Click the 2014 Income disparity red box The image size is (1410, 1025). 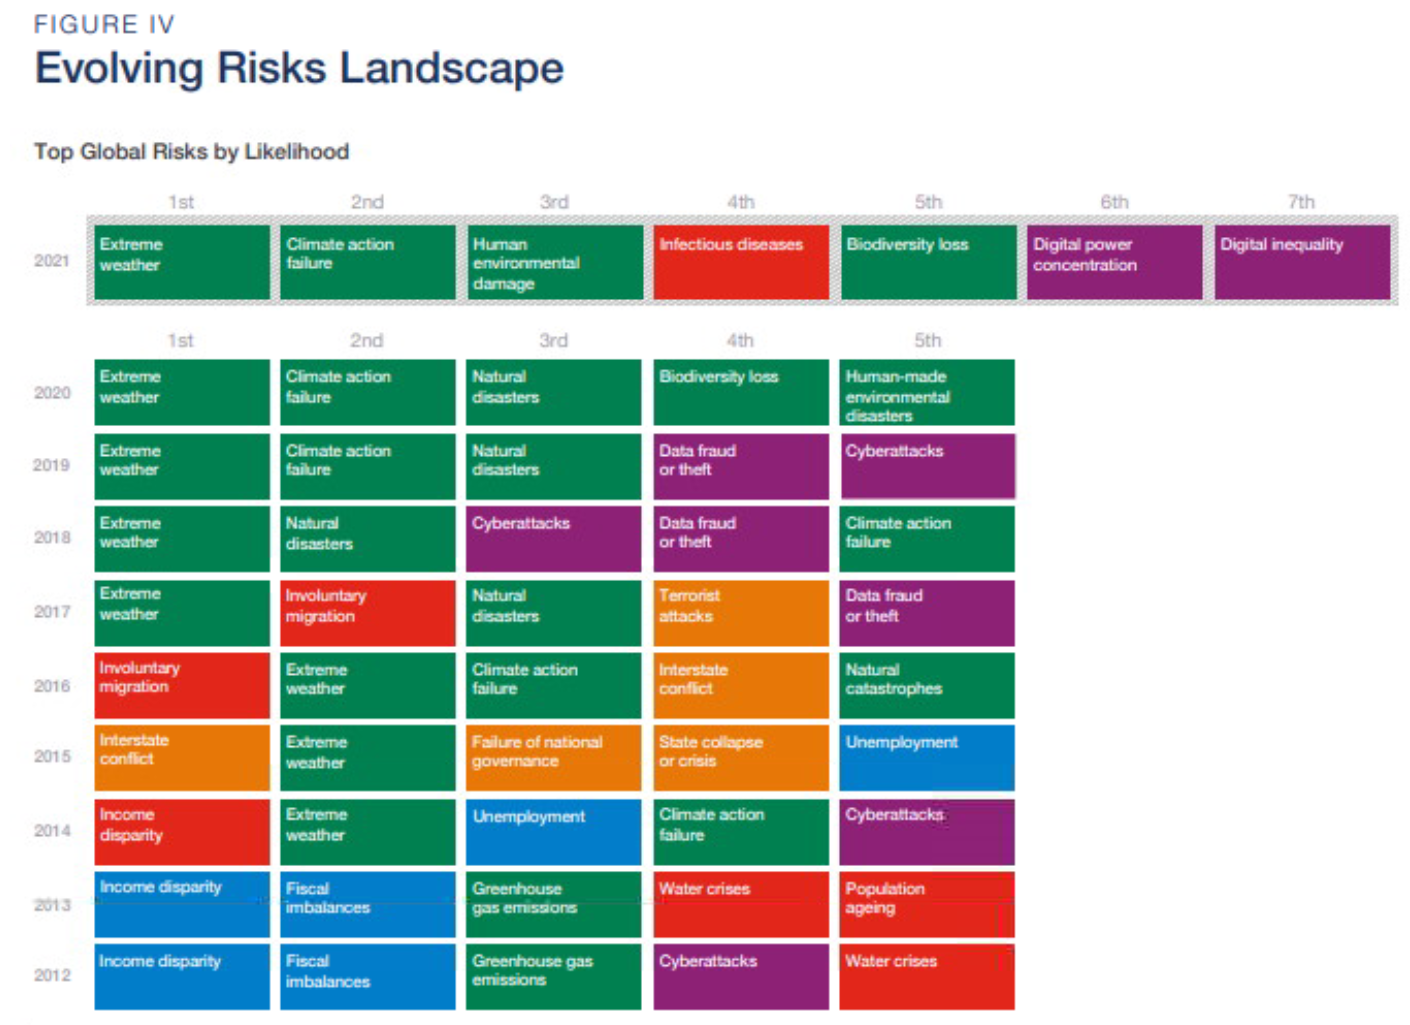click(182, 831)
